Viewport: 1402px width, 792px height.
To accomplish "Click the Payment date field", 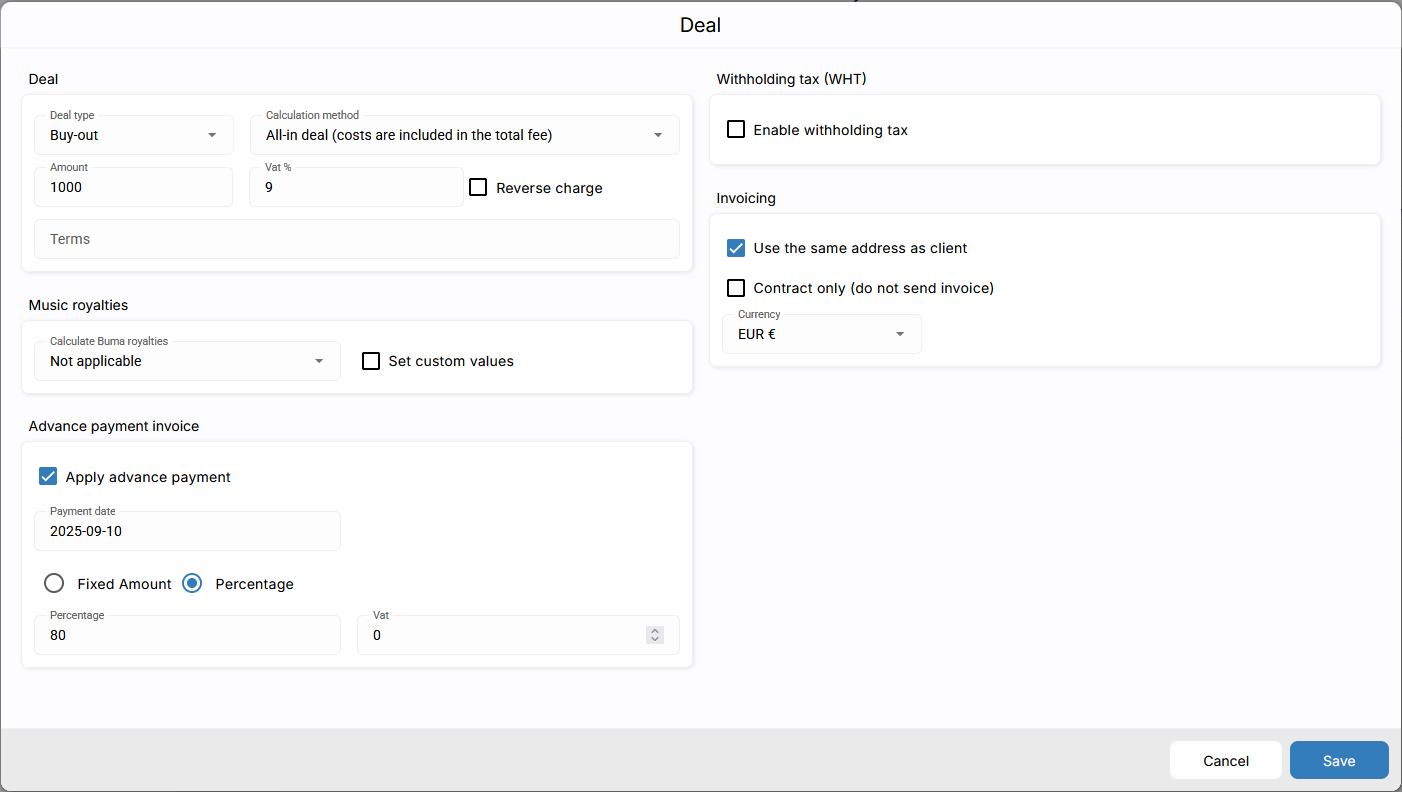I will pos(187,531).
